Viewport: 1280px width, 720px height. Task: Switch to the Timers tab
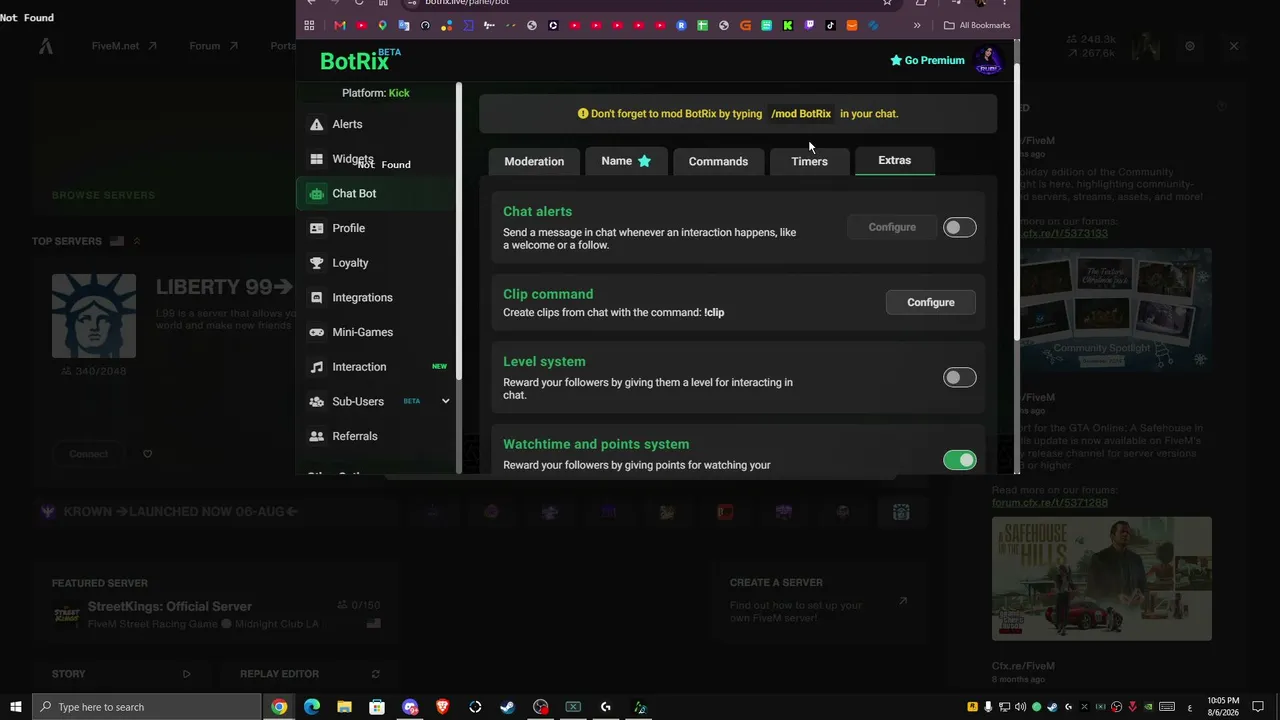(809, 161)
